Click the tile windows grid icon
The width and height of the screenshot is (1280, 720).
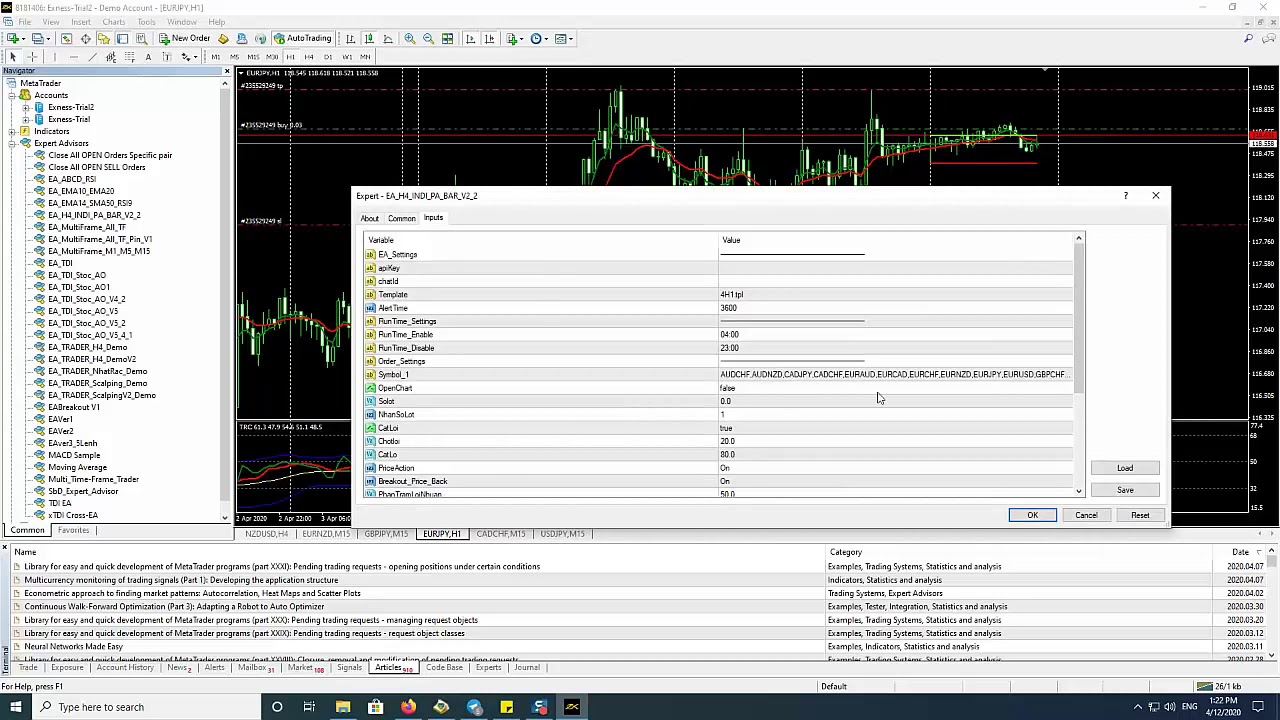(447, 38)
